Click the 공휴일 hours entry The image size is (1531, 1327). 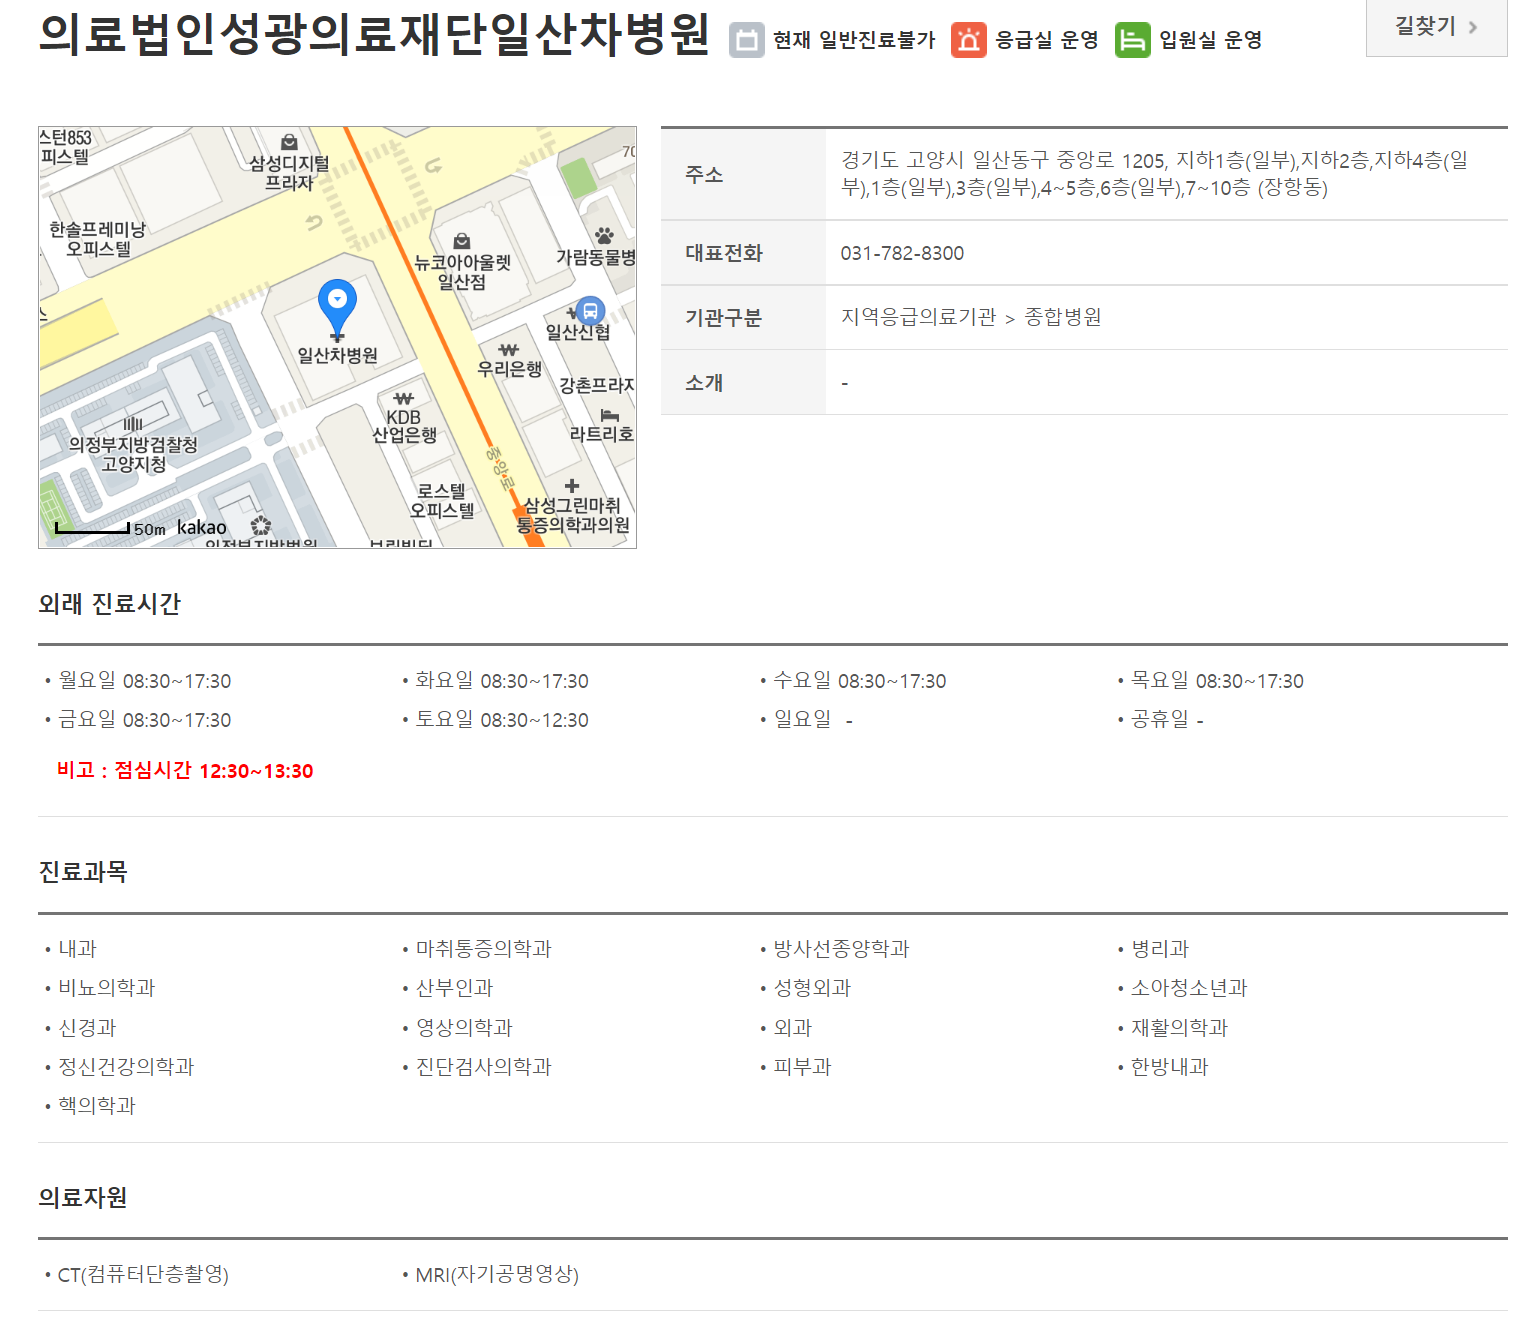(1167, 720)
